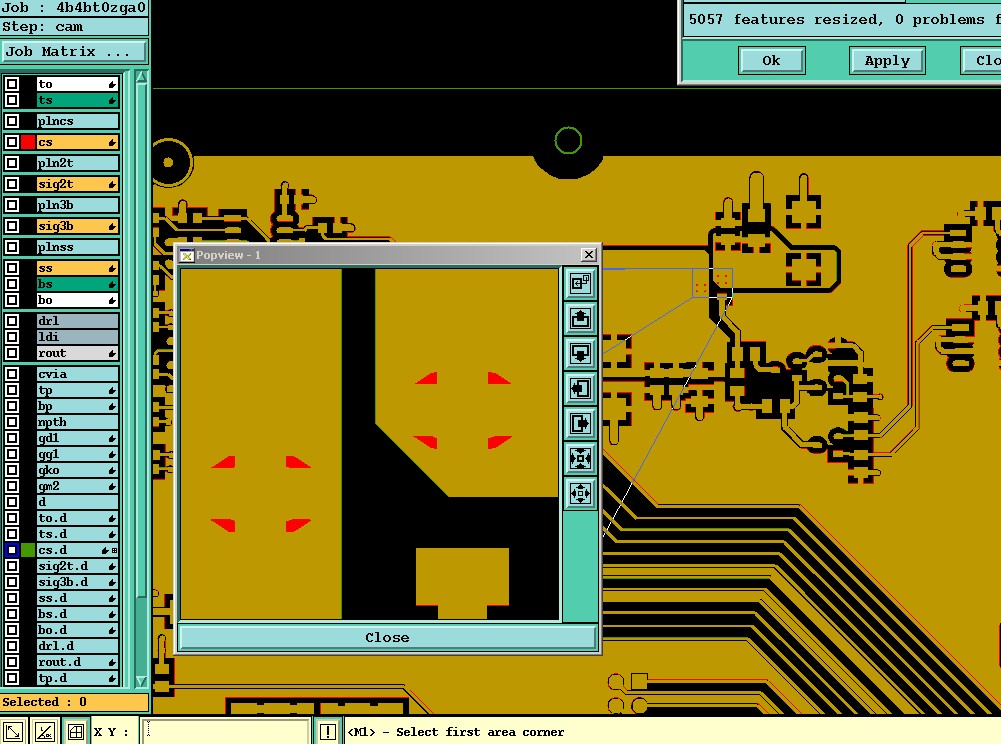Tick the checkbox for layer 'to'
Image resolution: width=1001 pixels, height=744 pixels.
(x=11, y=84)
